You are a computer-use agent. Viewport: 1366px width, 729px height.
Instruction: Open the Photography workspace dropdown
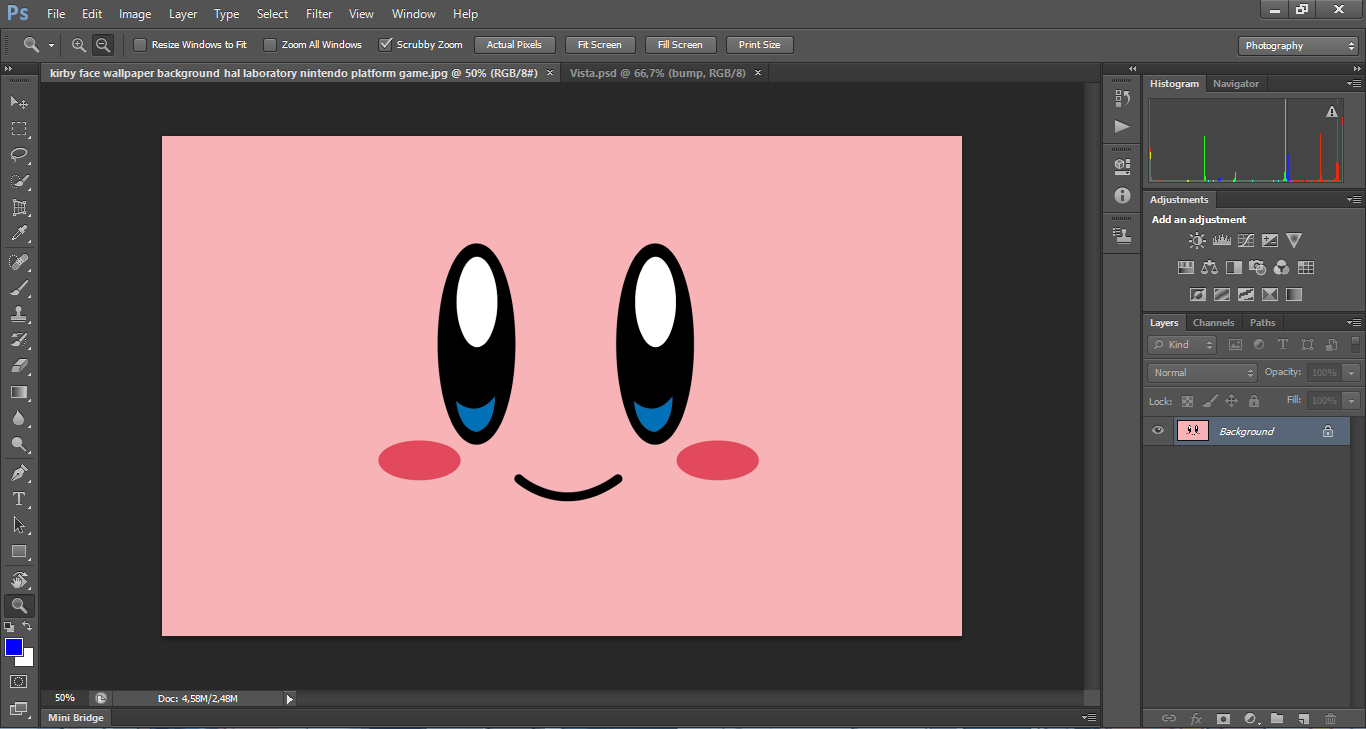[1298, 46]
